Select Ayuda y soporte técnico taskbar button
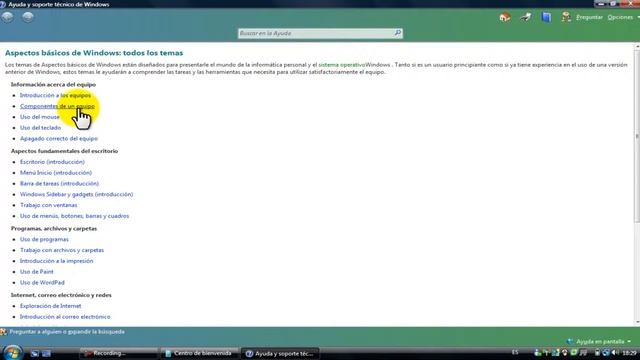Viewport: 640px width, 360px height. pos(280,353)
